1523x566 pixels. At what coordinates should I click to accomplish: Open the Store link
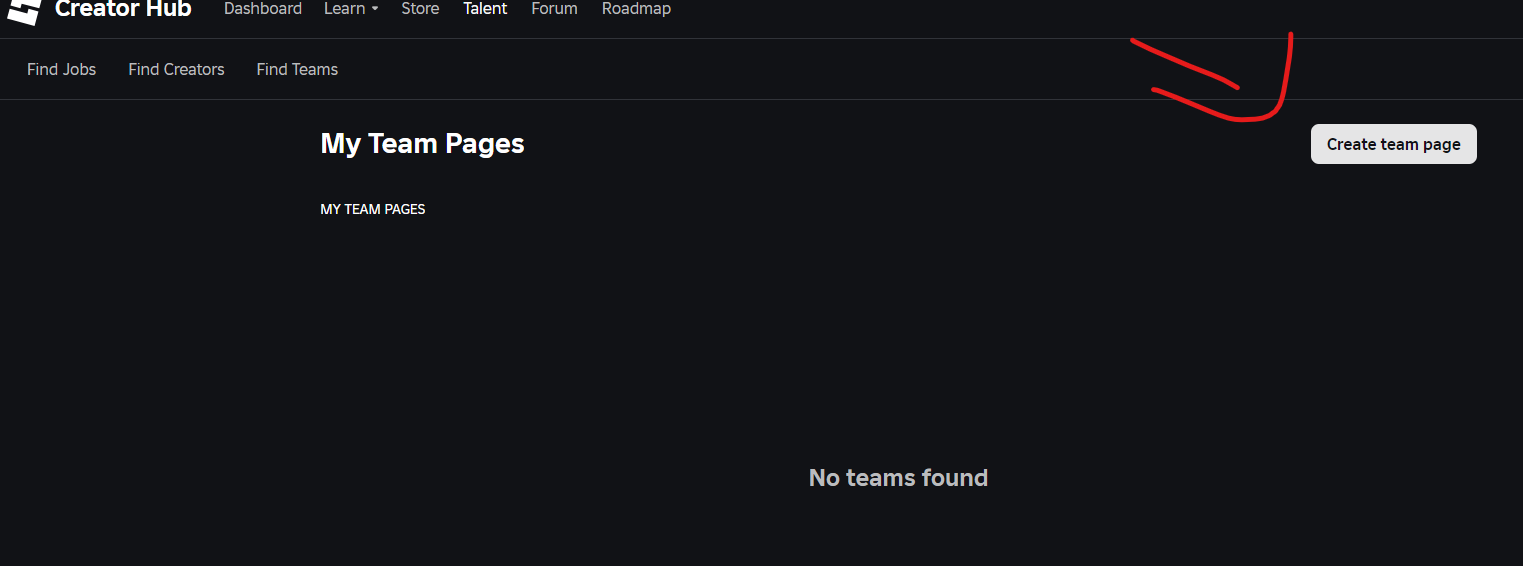[420, 9]
